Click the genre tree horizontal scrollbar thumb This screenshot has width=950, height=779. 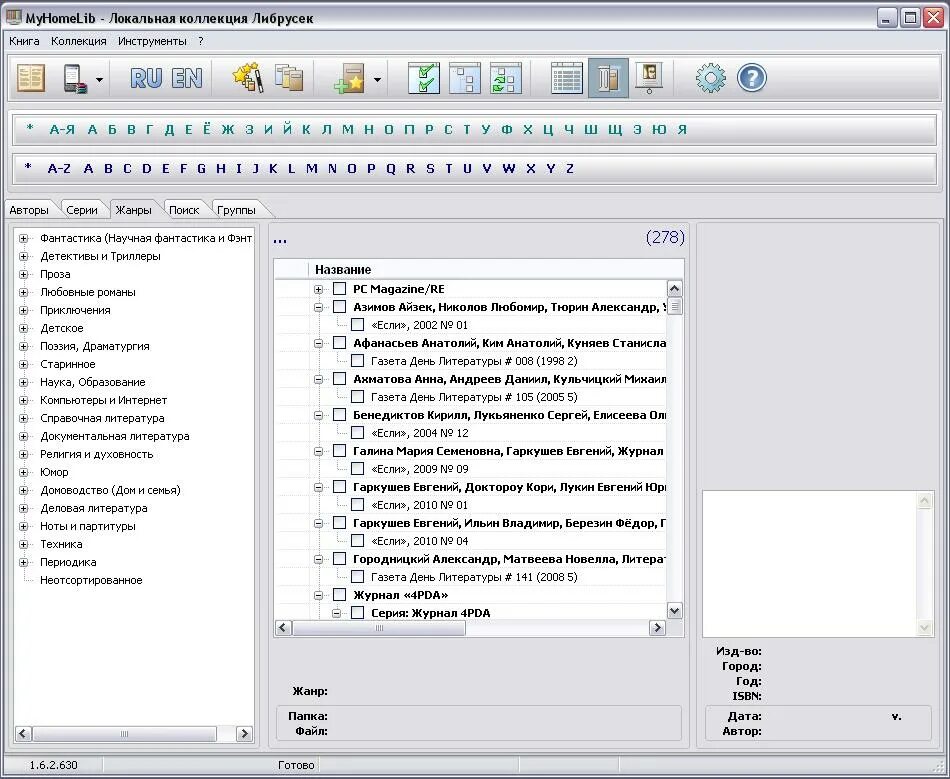[124, 734]
